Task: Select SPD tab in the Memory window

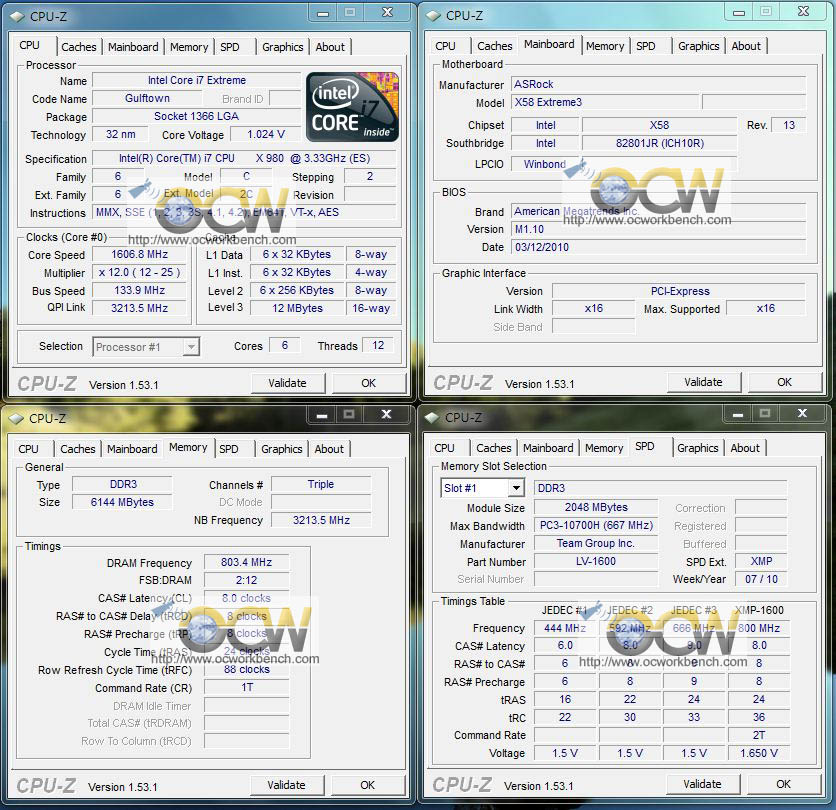Action: 229,449
